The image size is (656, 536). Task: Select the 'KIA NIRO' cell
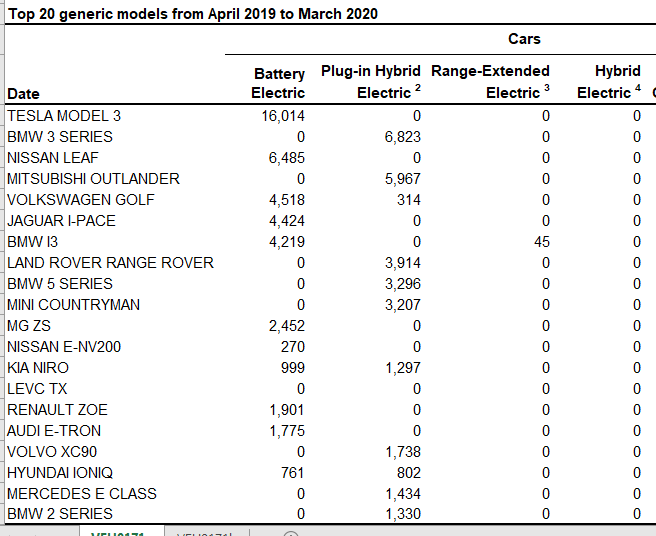point(38,367)
